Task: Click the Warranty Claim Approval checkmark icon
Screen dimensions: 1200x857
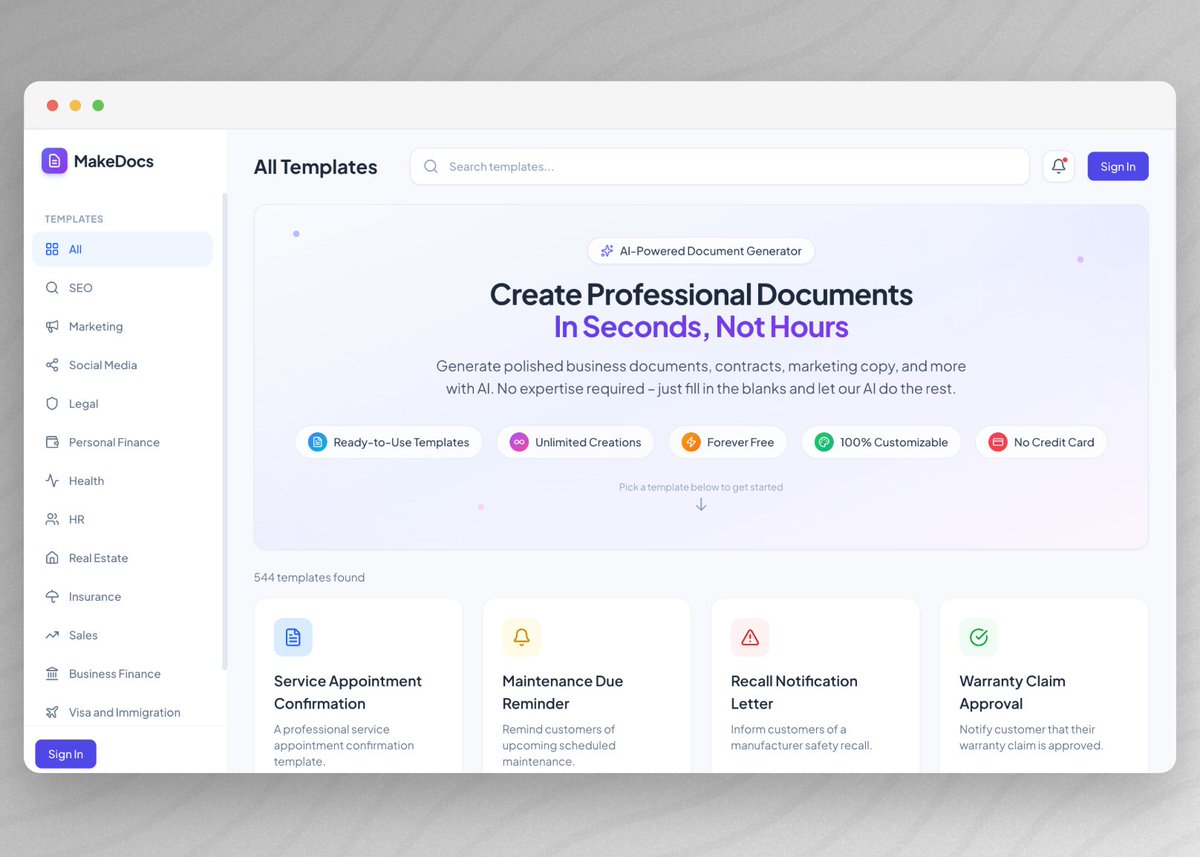Action: (x=978, y=637)
